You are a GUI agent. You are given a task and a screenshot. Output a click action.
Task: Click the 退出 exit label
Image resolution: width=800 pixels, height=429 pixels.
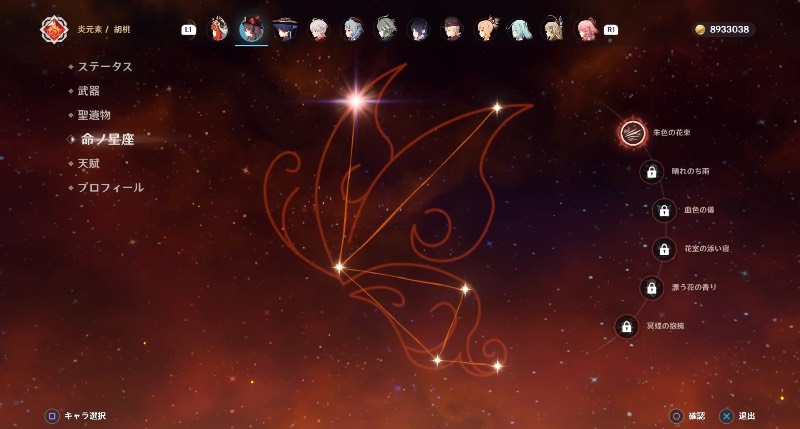pos(747,416)
